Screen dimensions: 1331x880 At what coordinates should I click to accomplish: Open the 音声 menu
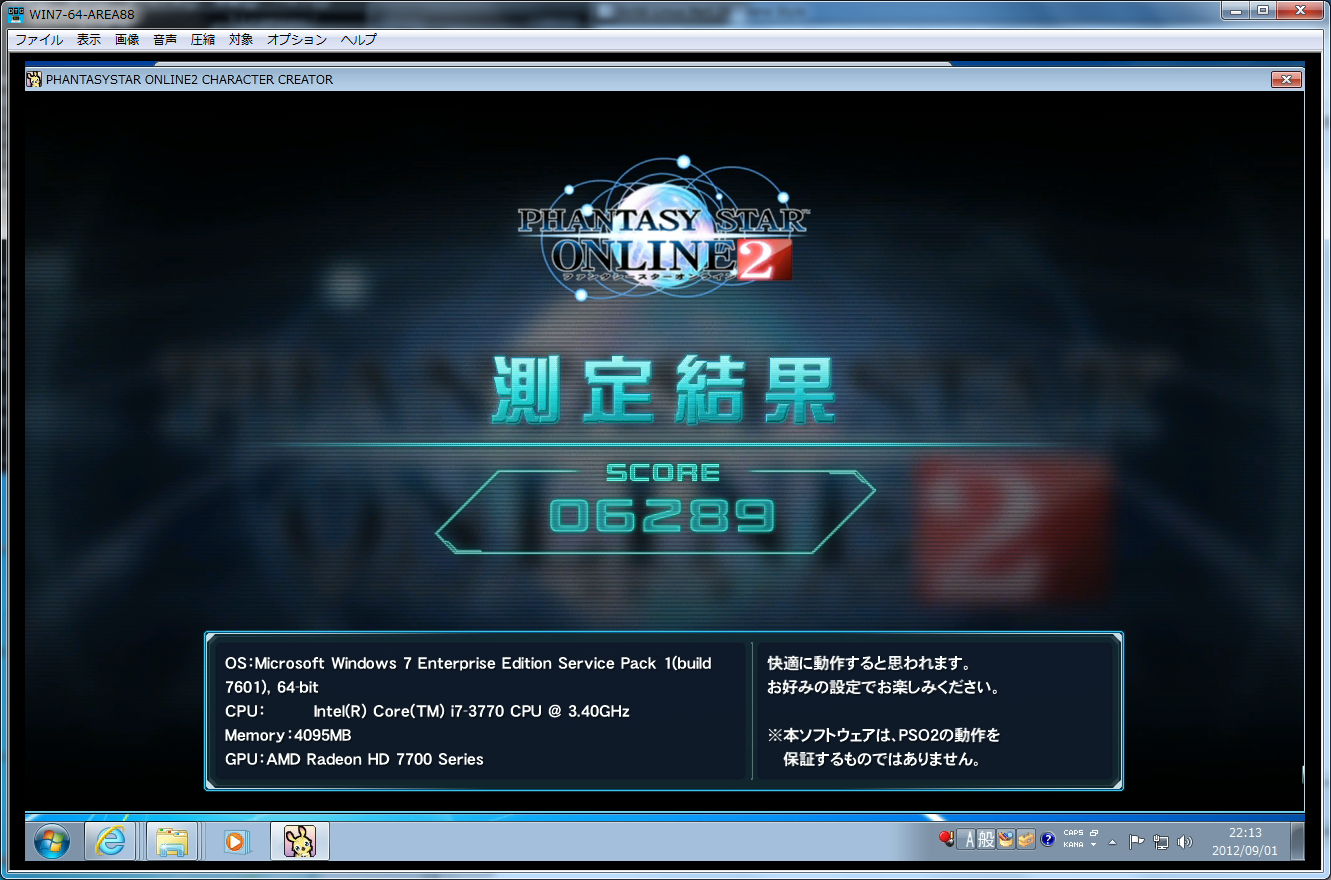coord(165,40)
